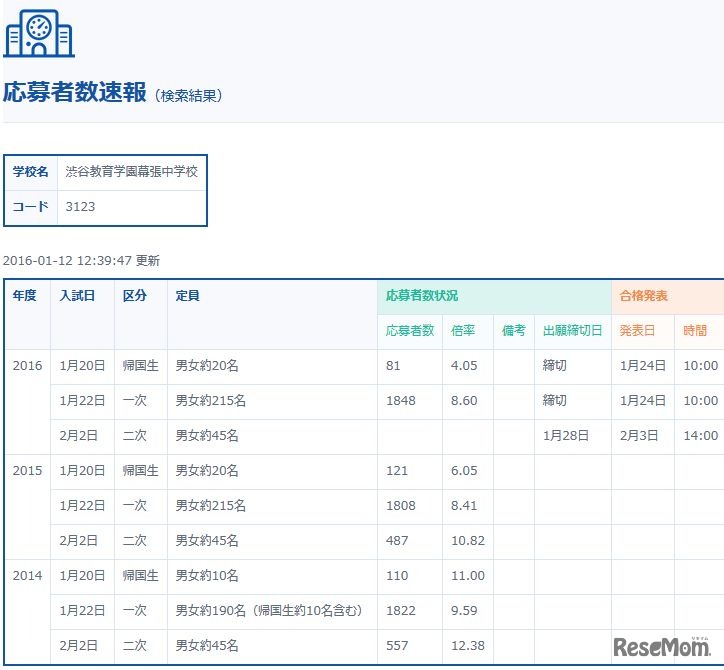Click applicant count 81 for 2016 帰国生
This screenshot has height=670, width=724.
click(393, 366)
